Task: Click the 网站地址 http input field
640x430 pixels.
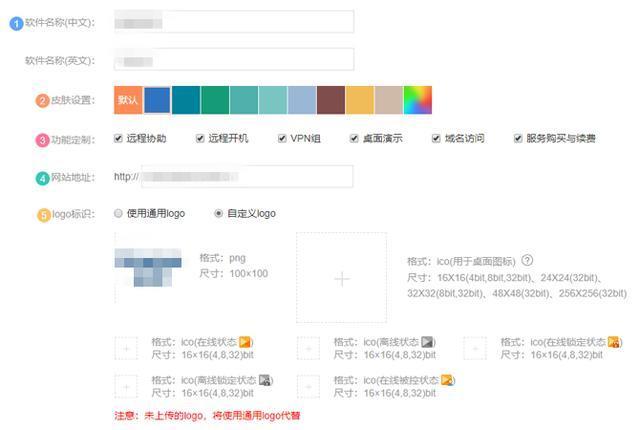Action: (x=247, y=176)
